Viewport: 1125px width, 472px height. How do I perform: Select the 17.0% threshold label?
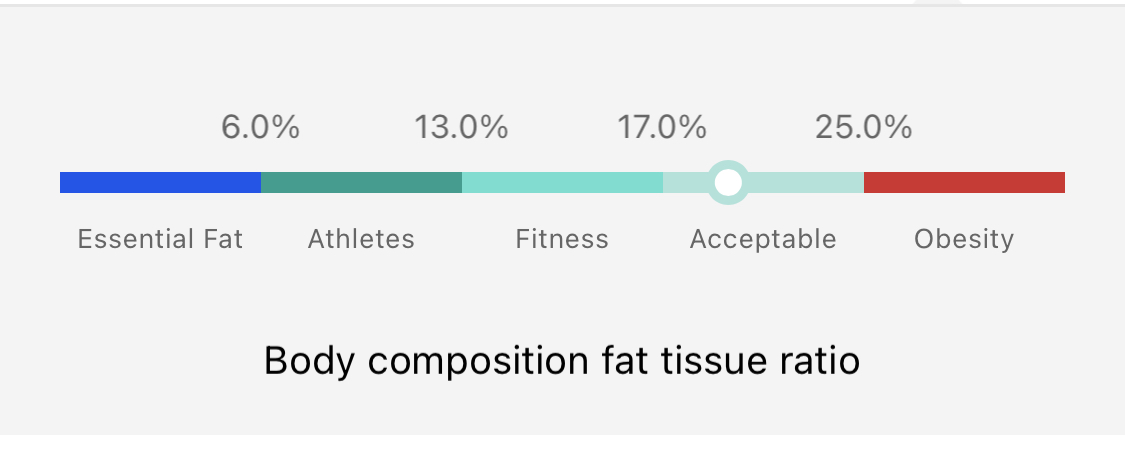point(662,128)
